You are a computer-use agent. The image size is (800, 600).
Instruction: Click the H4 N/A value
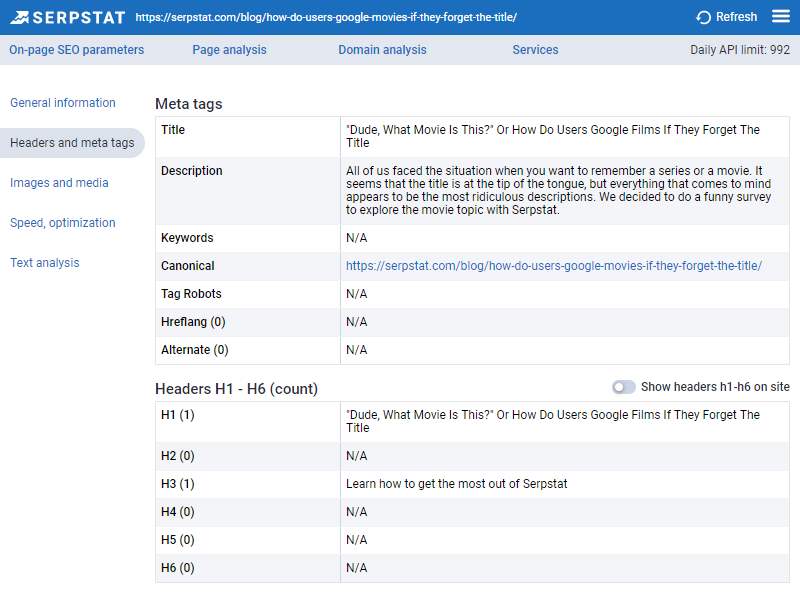(x=357, y=512)
